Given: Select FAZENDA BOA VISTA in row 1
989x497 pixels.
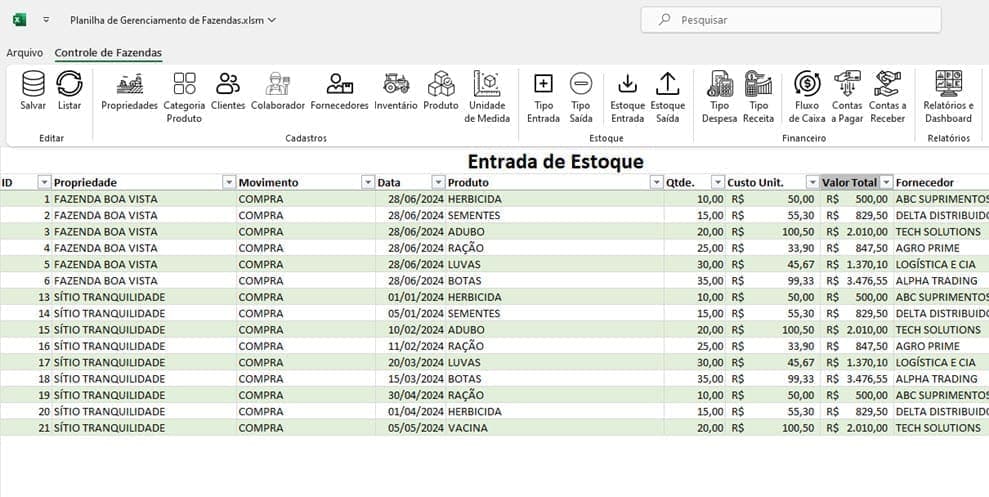Looking at the screenshot, I should 144,199.
